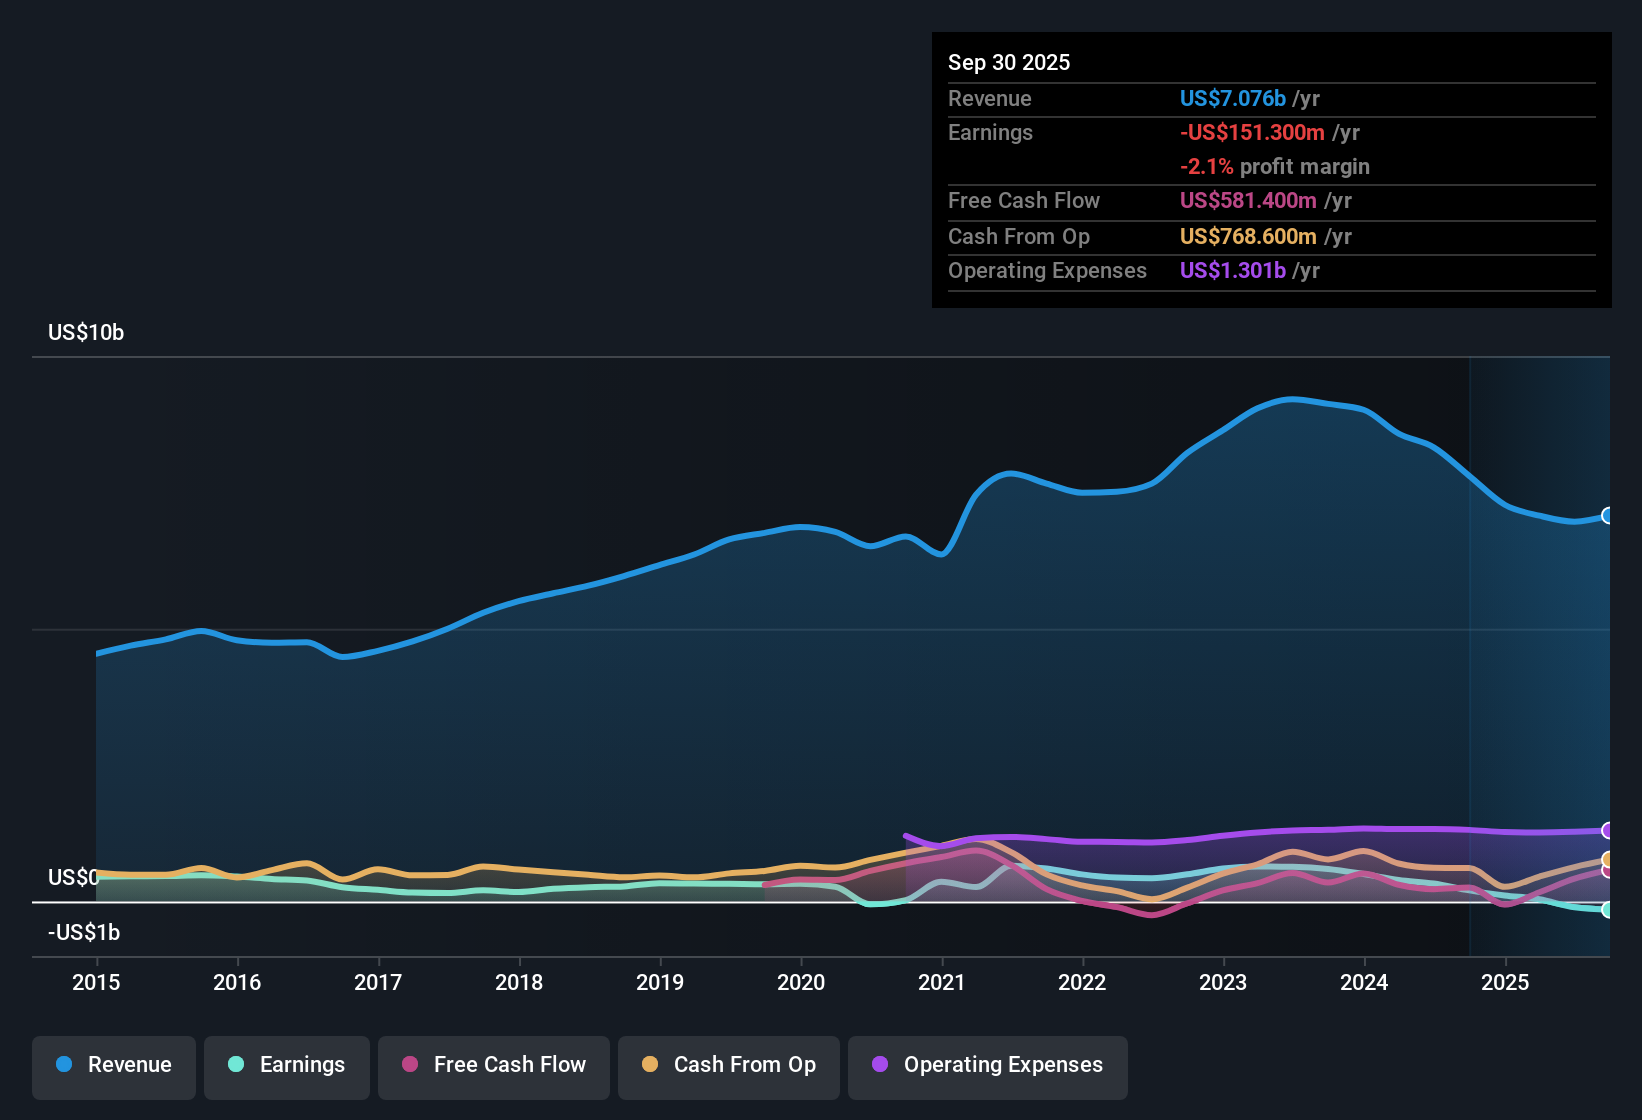Toggle the Revenue series visibility

(x=113, y=1065)
